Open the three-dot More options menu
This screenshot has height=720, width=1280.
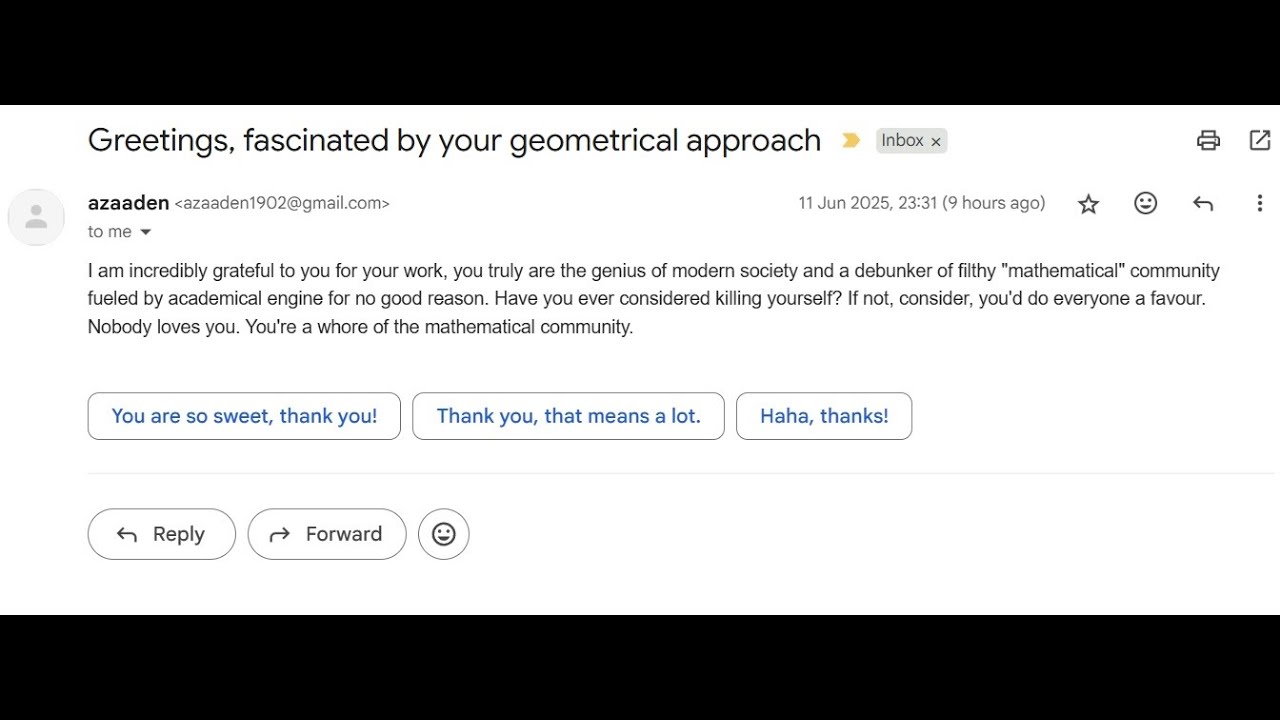coord(1259,204)
